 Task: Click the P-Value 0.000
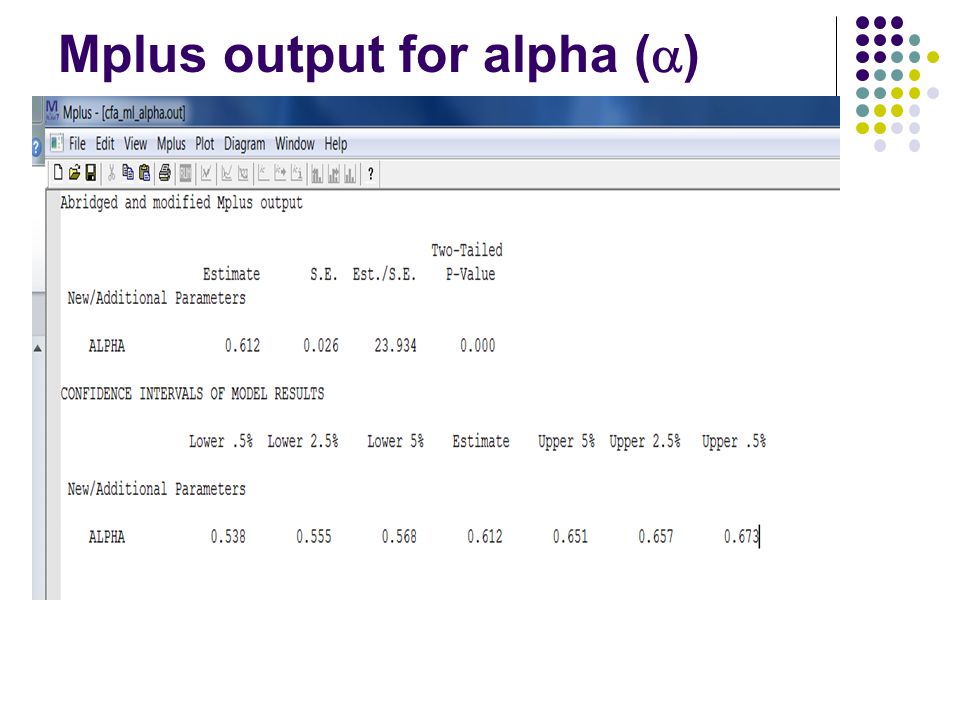(x=478, y=346)
